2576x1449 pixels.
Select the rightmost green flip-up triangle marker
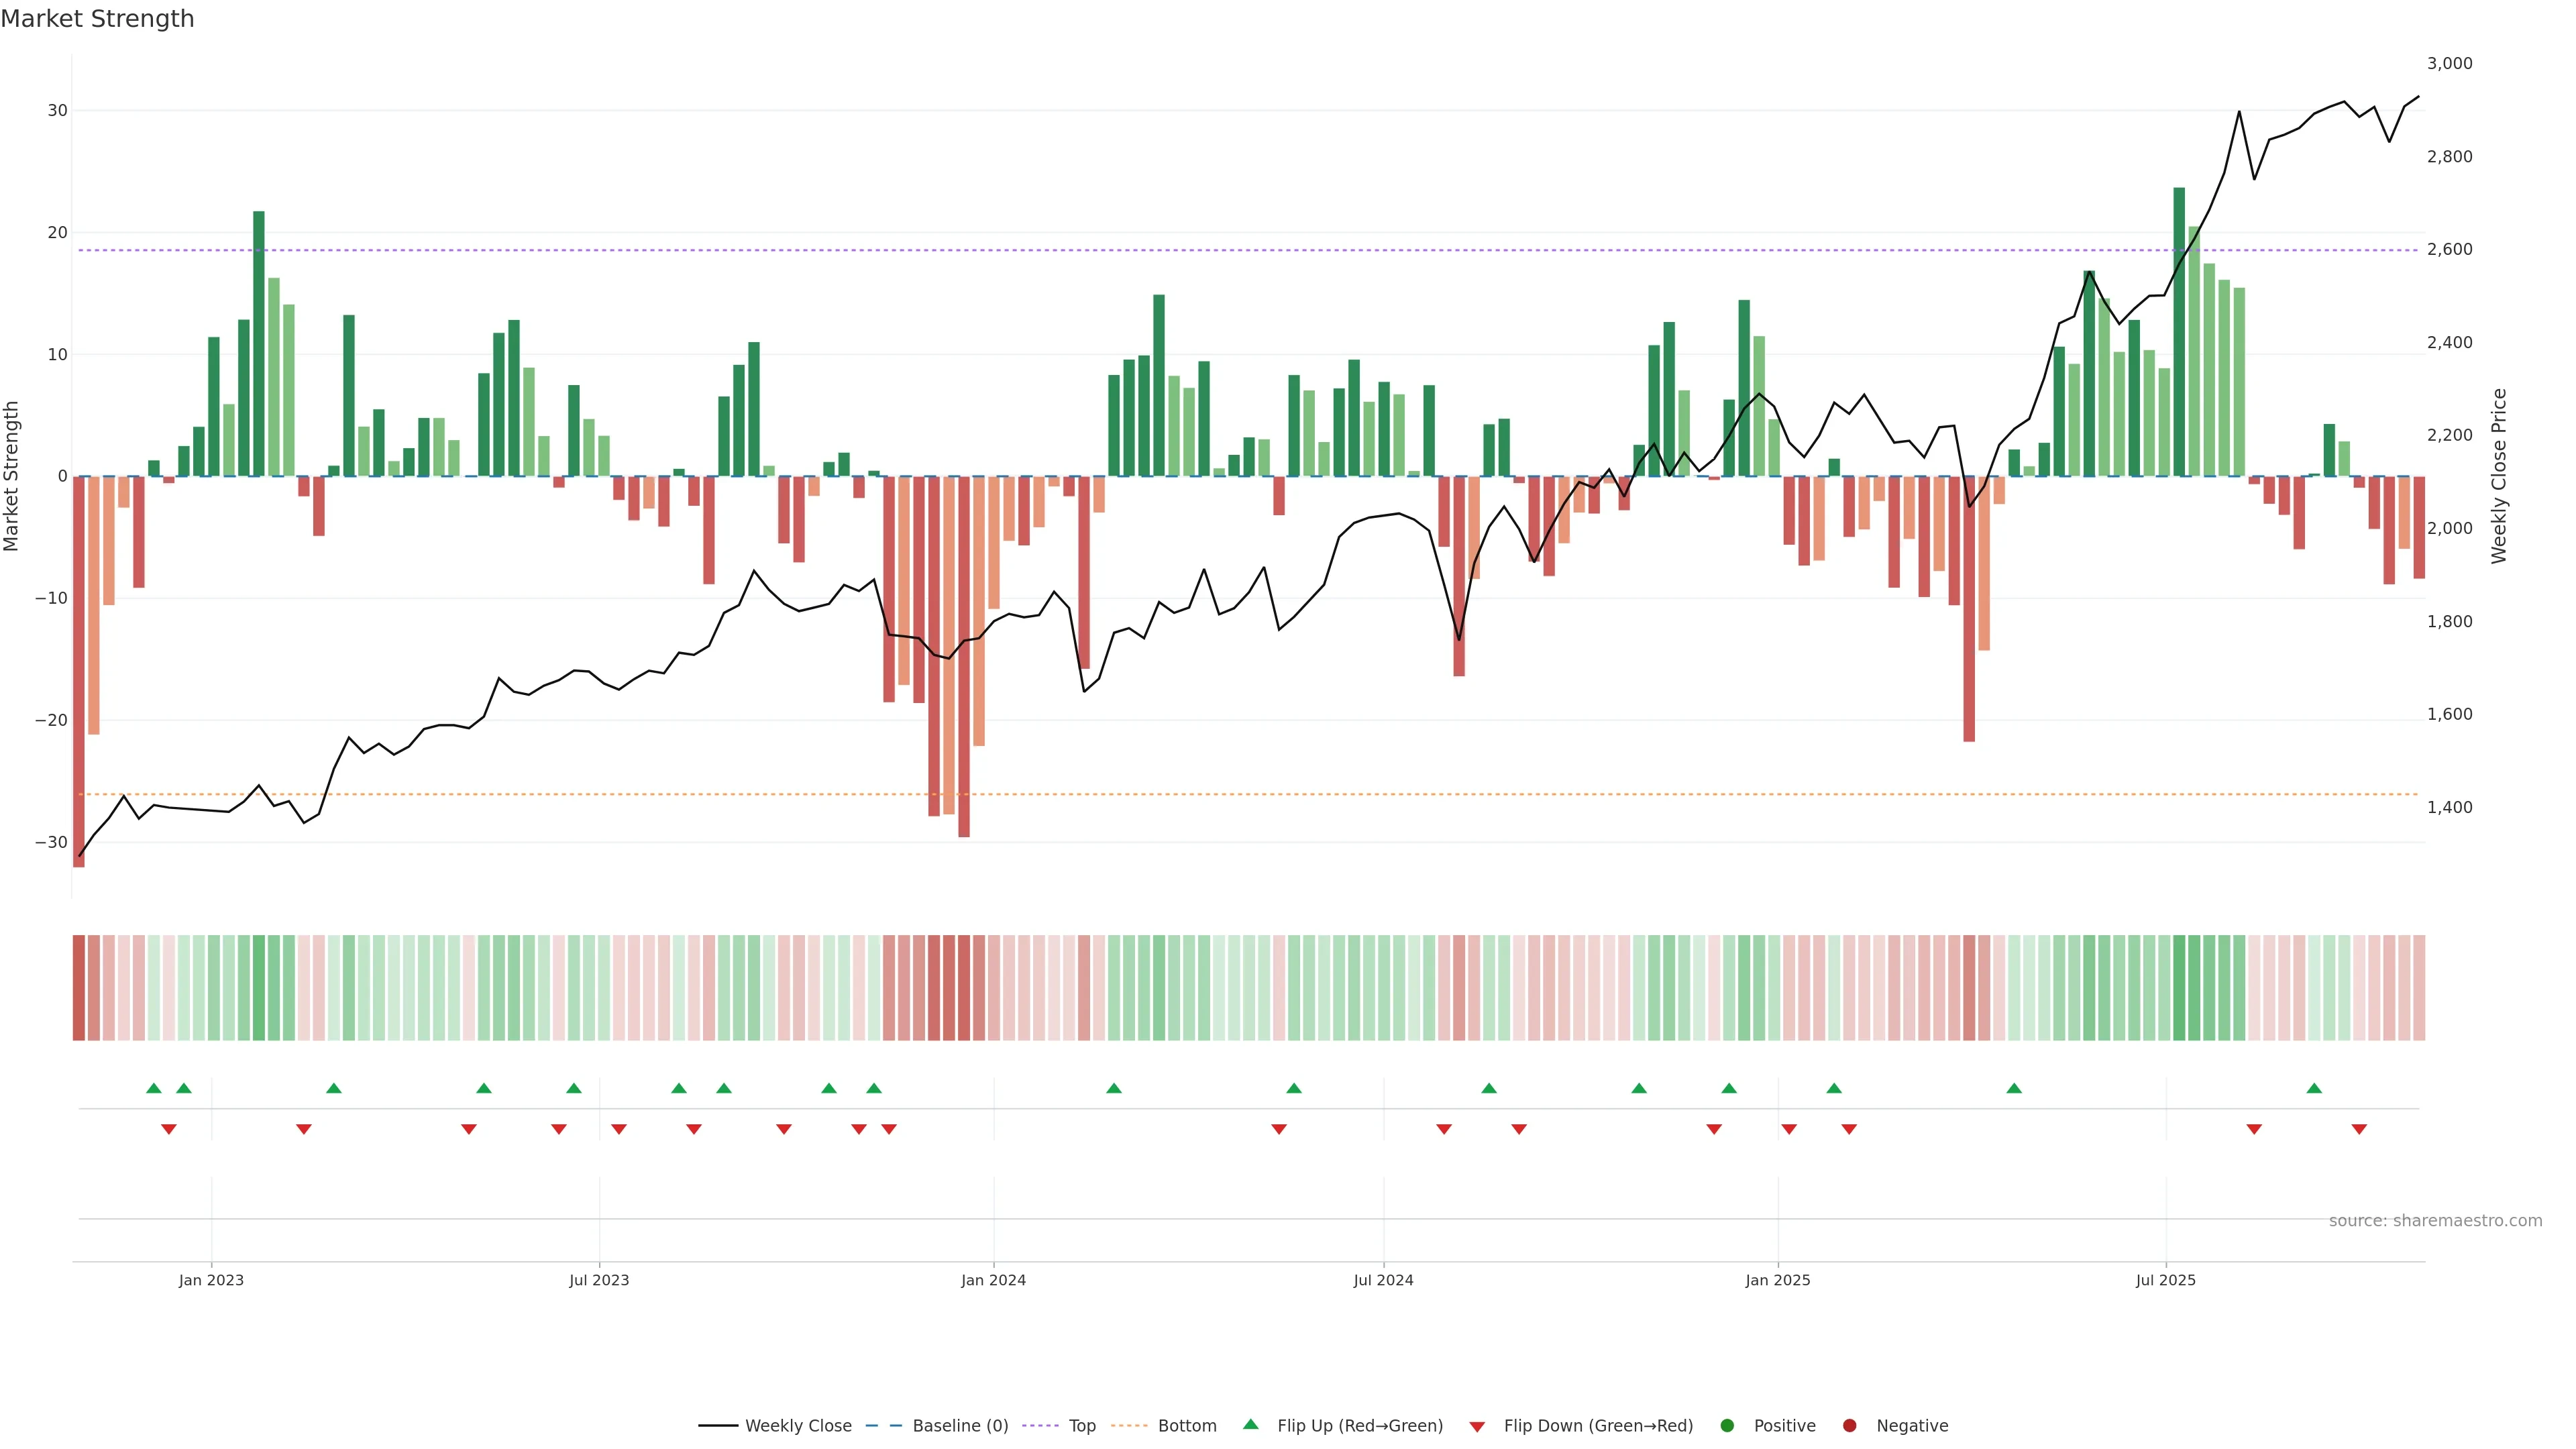click(2314, 1088)
